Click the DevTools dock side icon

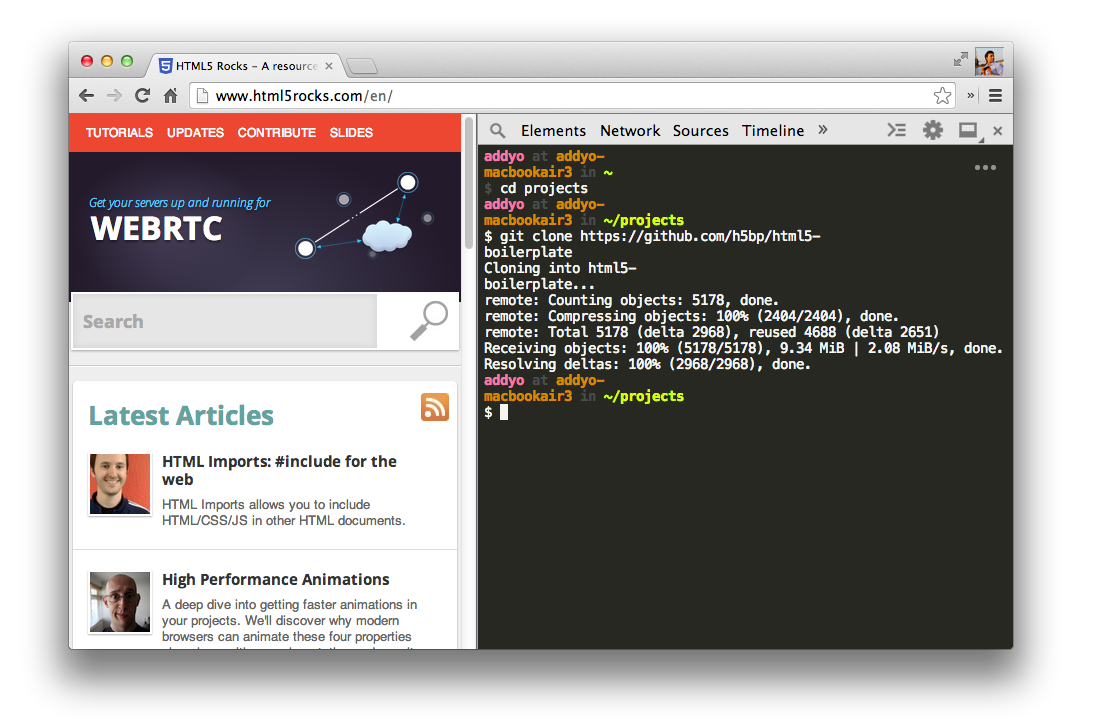click(967, 130)
